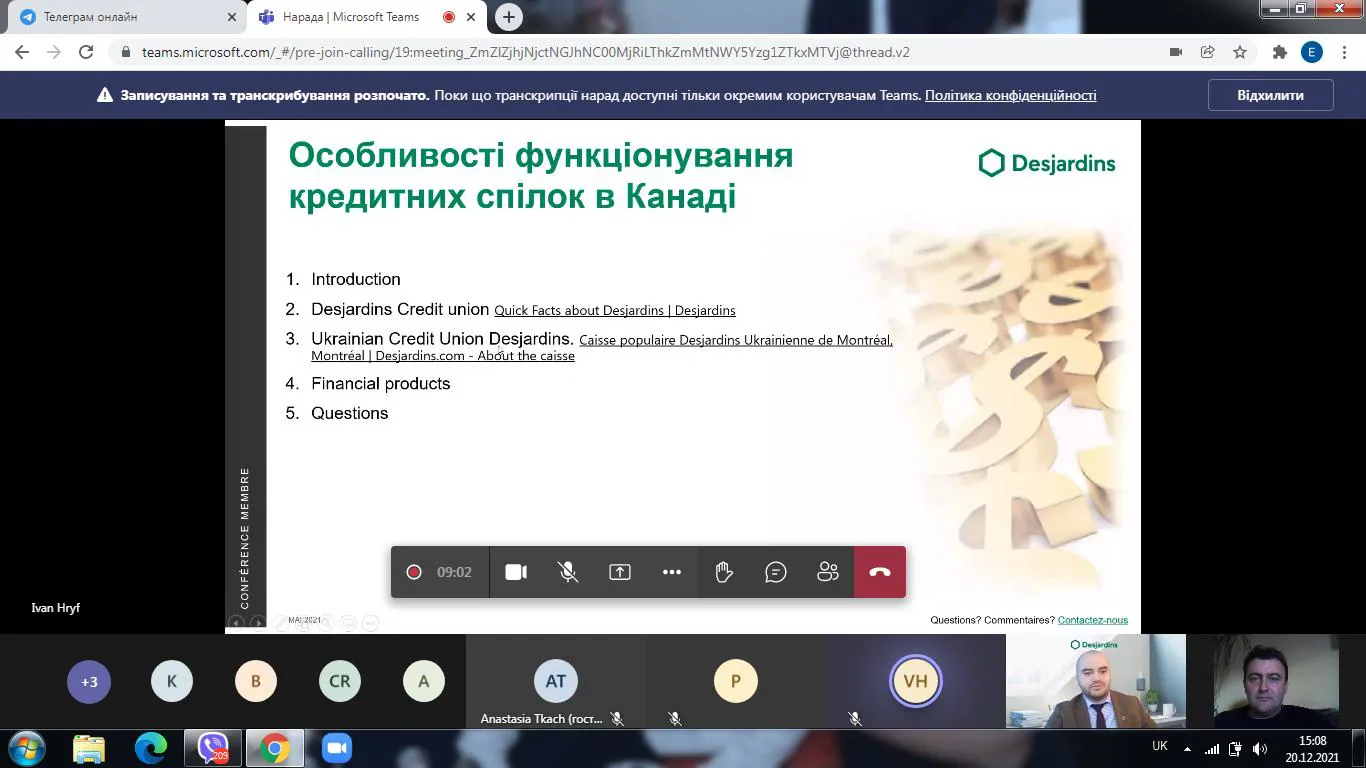Open the Chrome three-dot menu
Screen dimensions: 1366x768
click(1343, 52)
